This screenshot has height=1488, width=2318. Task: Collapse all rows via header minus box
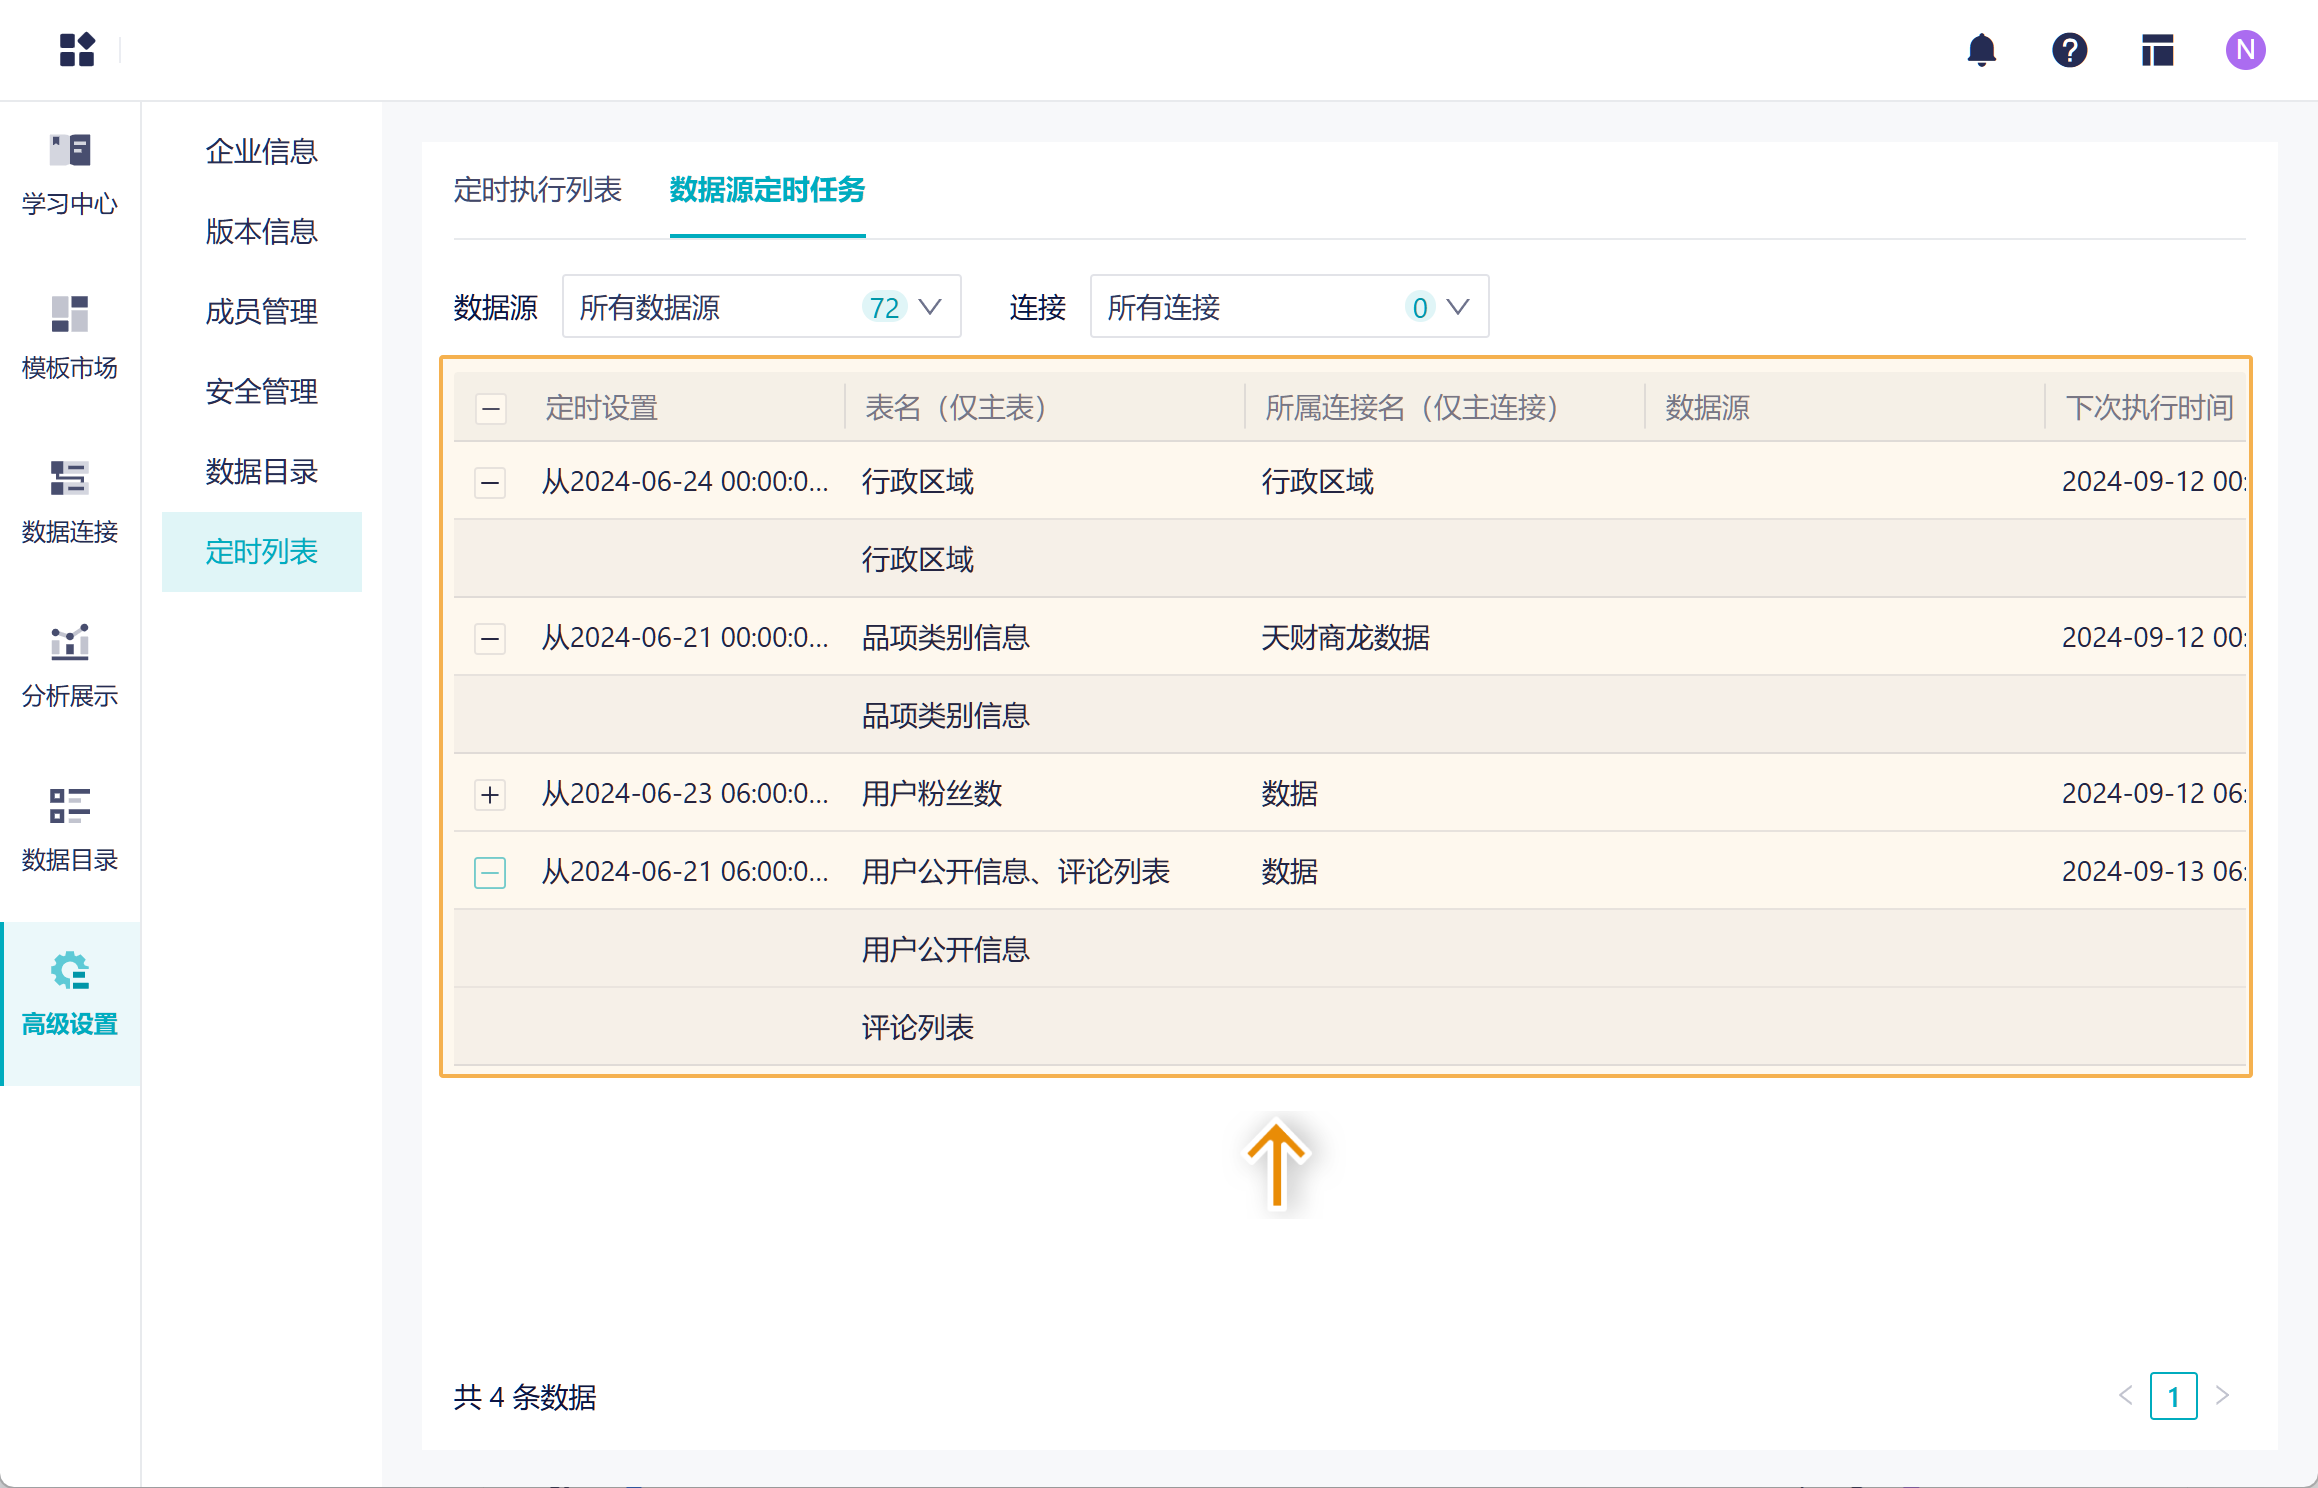[x=490, y=408]
